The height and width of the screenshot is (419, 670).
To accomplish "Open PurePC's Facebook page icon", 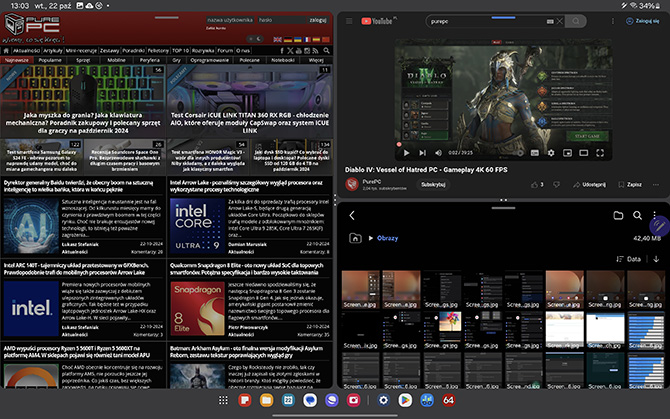I will (x=282, y=50).
